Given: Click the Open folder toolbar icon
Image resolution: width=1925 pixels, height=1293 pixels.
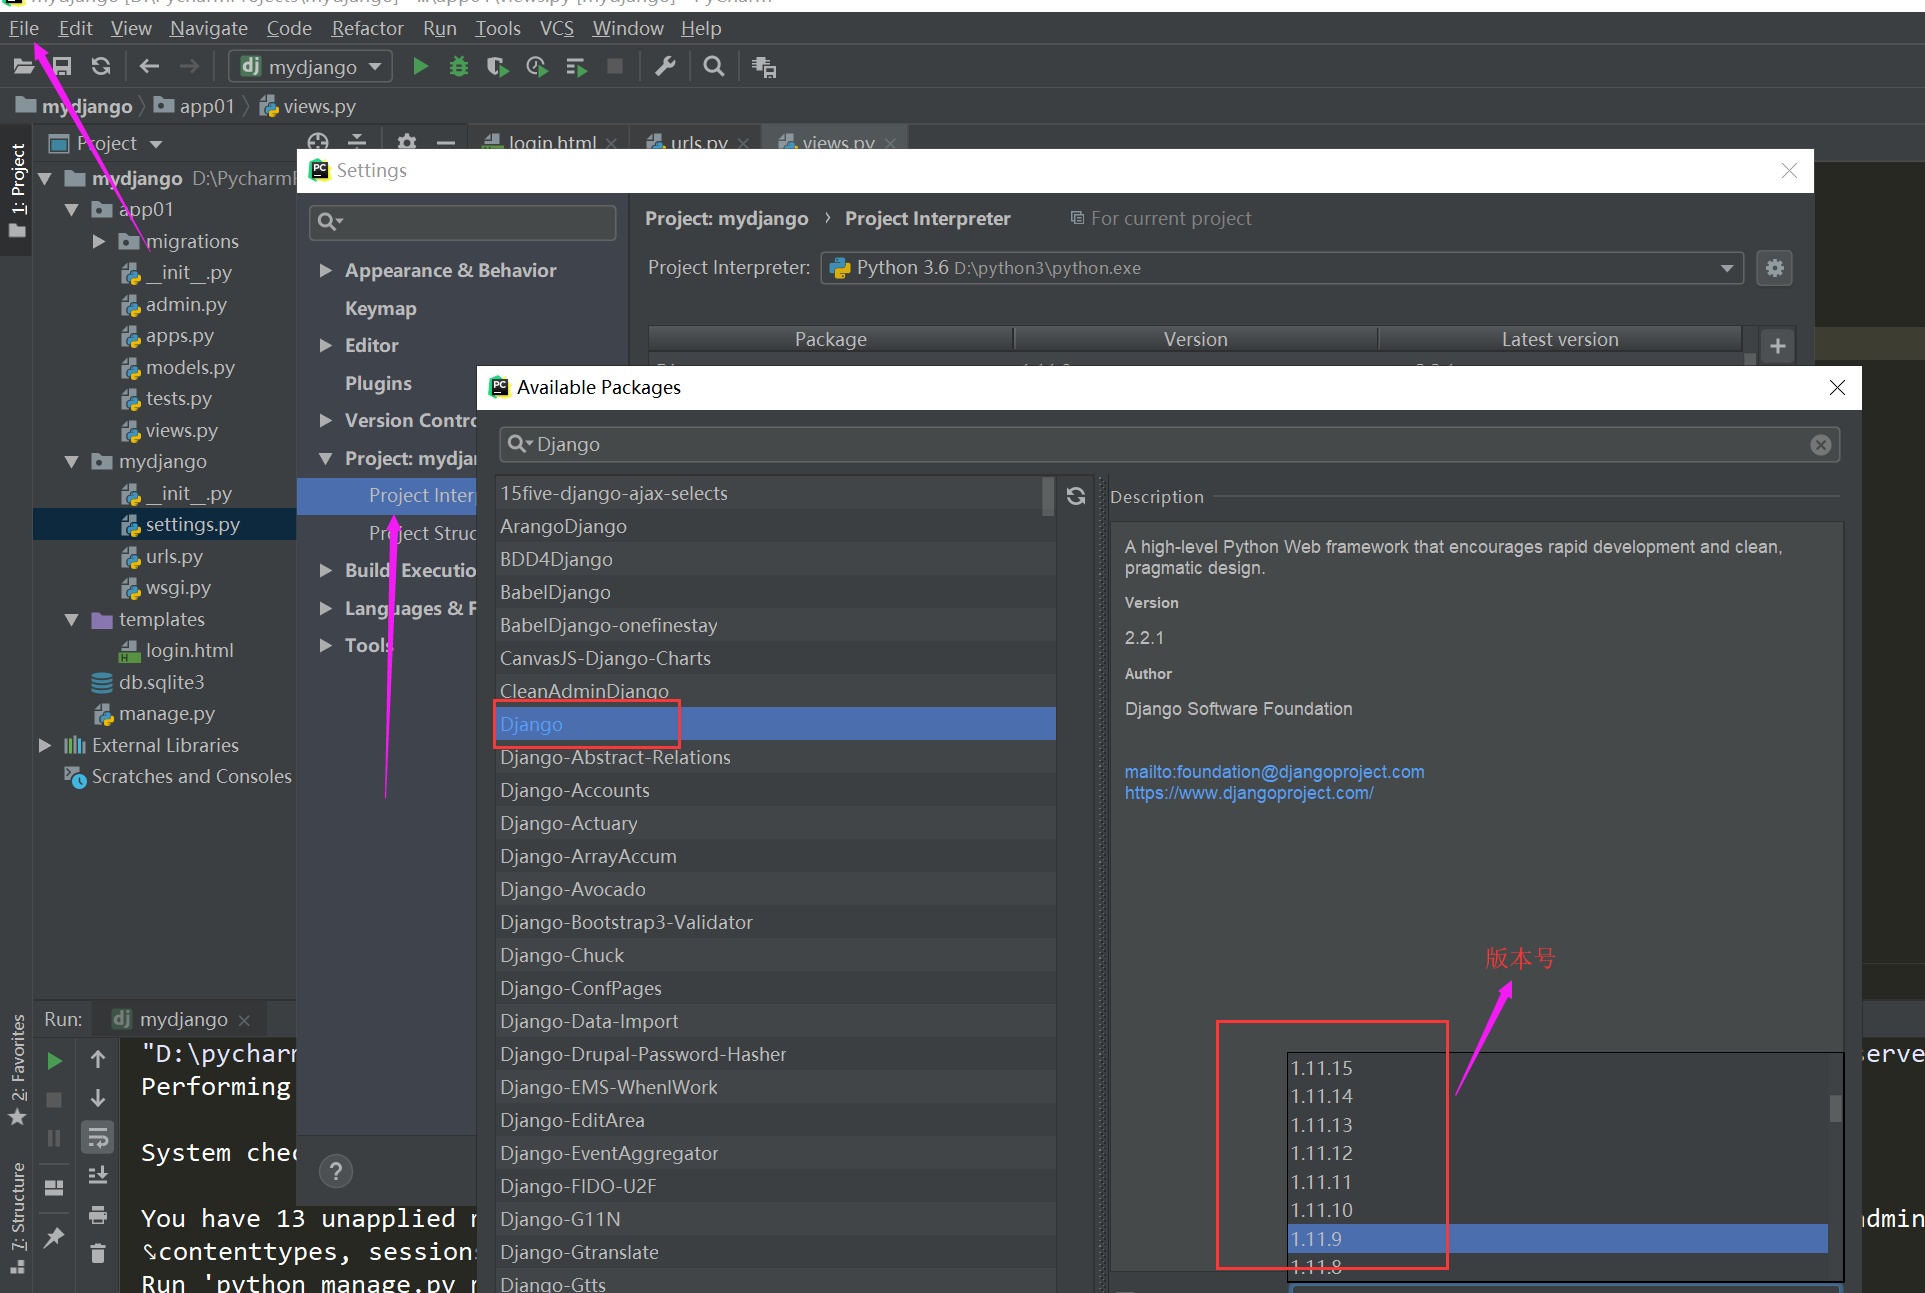Looking at the screenshot, I should [x=24, y=67].
